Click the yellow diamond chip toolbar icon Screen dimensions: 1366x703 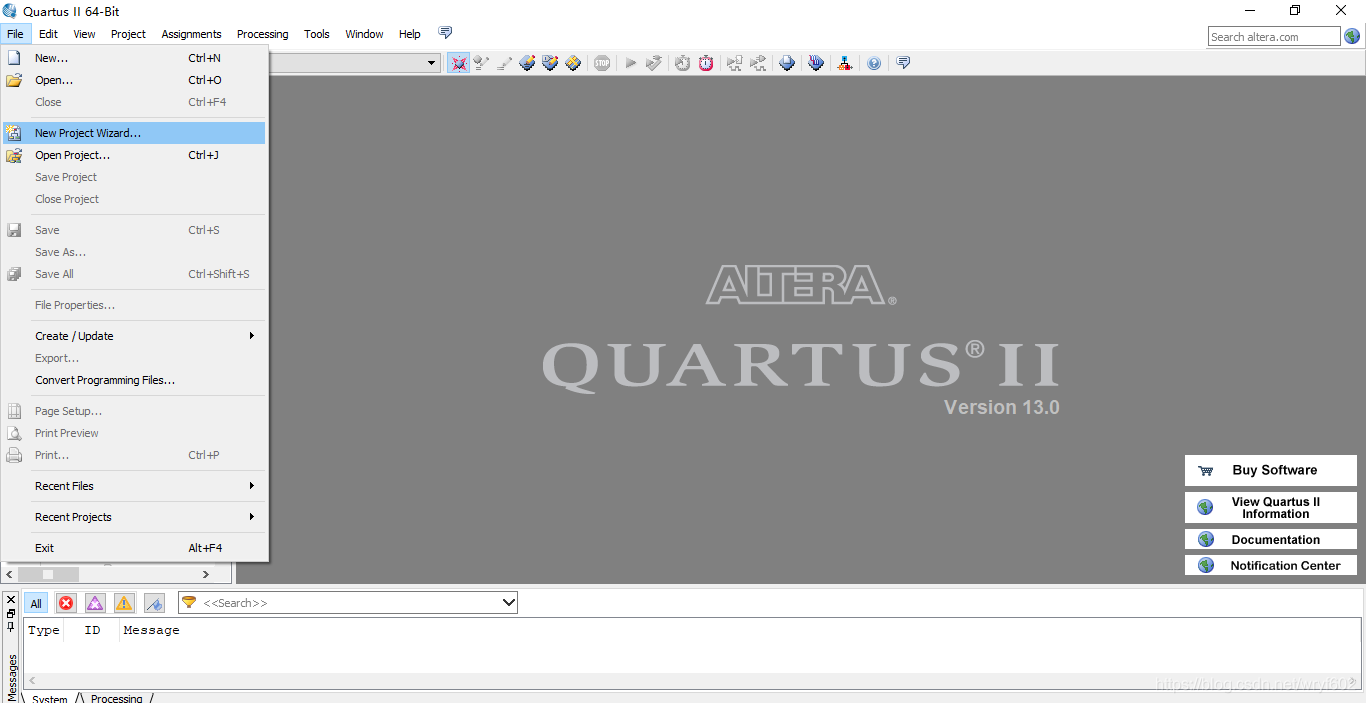[x=573, y=63]
